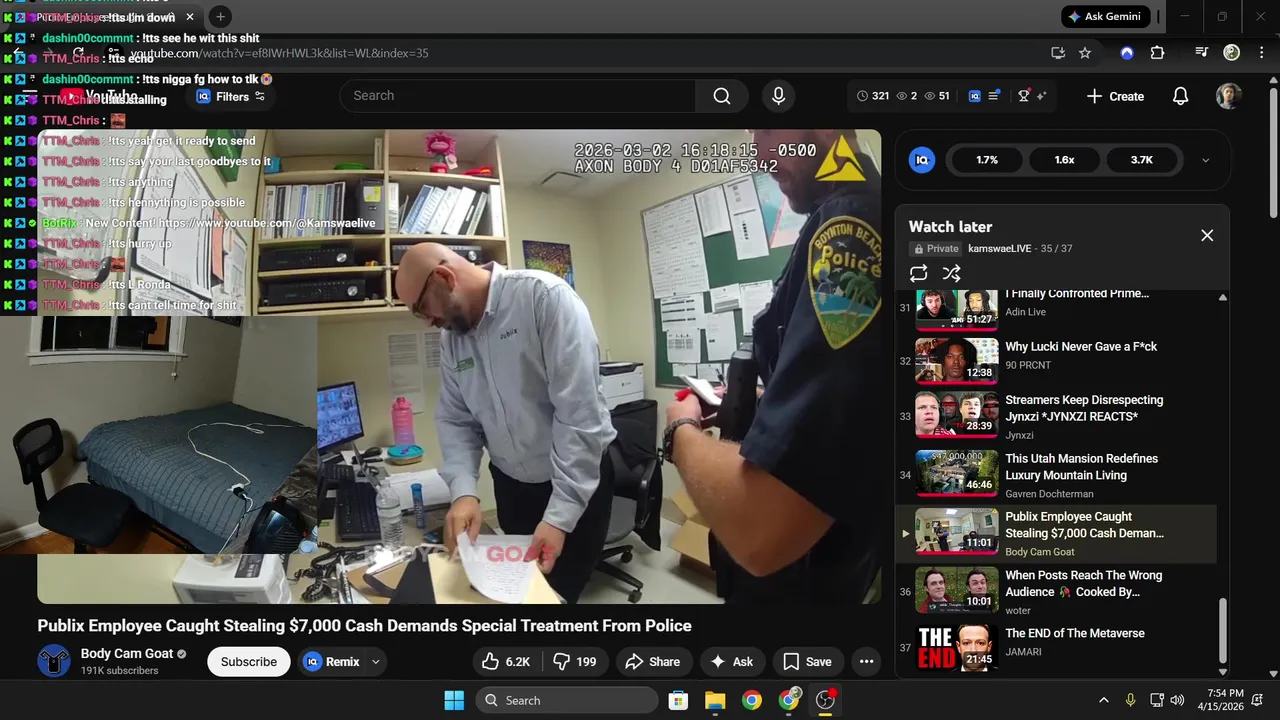Expand the vidIQ score panel chevron
Image resolution: width=1280 pixels, height=720 pixels.
1205,160
